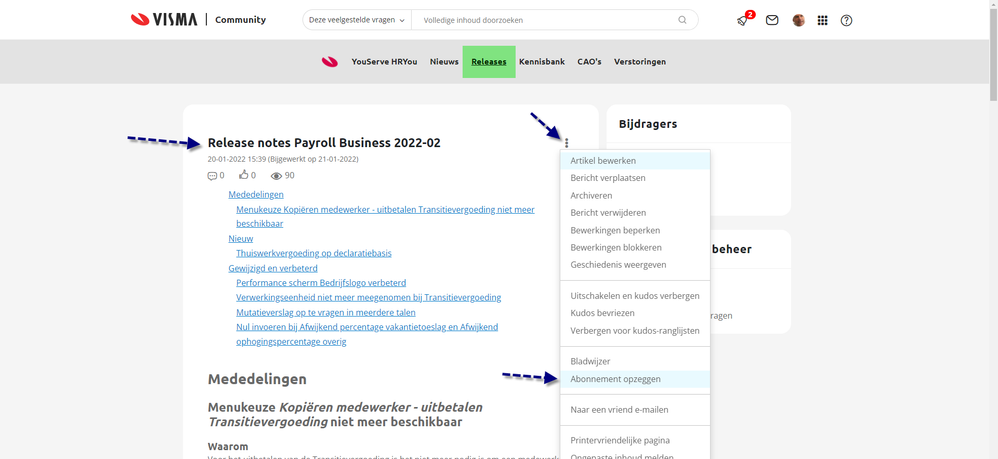Screen dimensions: 998x459
Task: Follow the 'Nieuw' contents link
Action: point(241,239)
